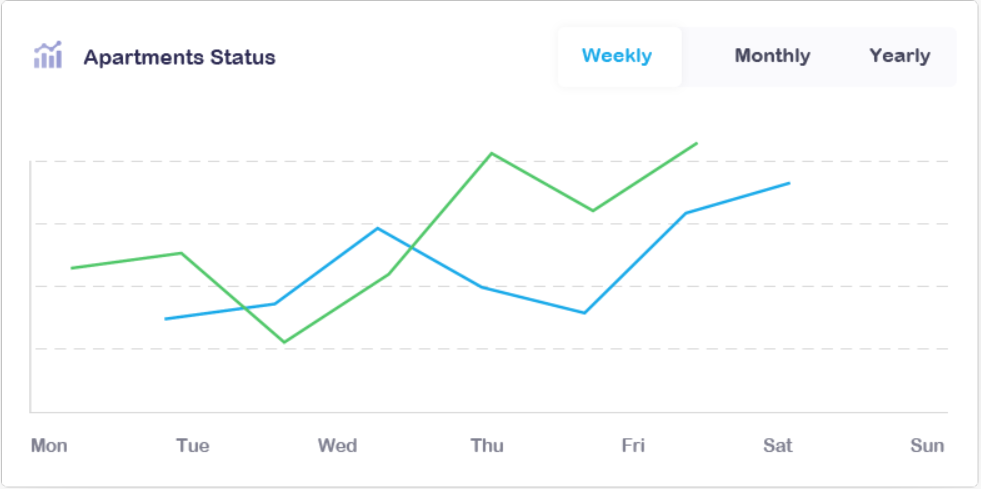
Task: Click the right end of green line
Action: coord(696,143)
